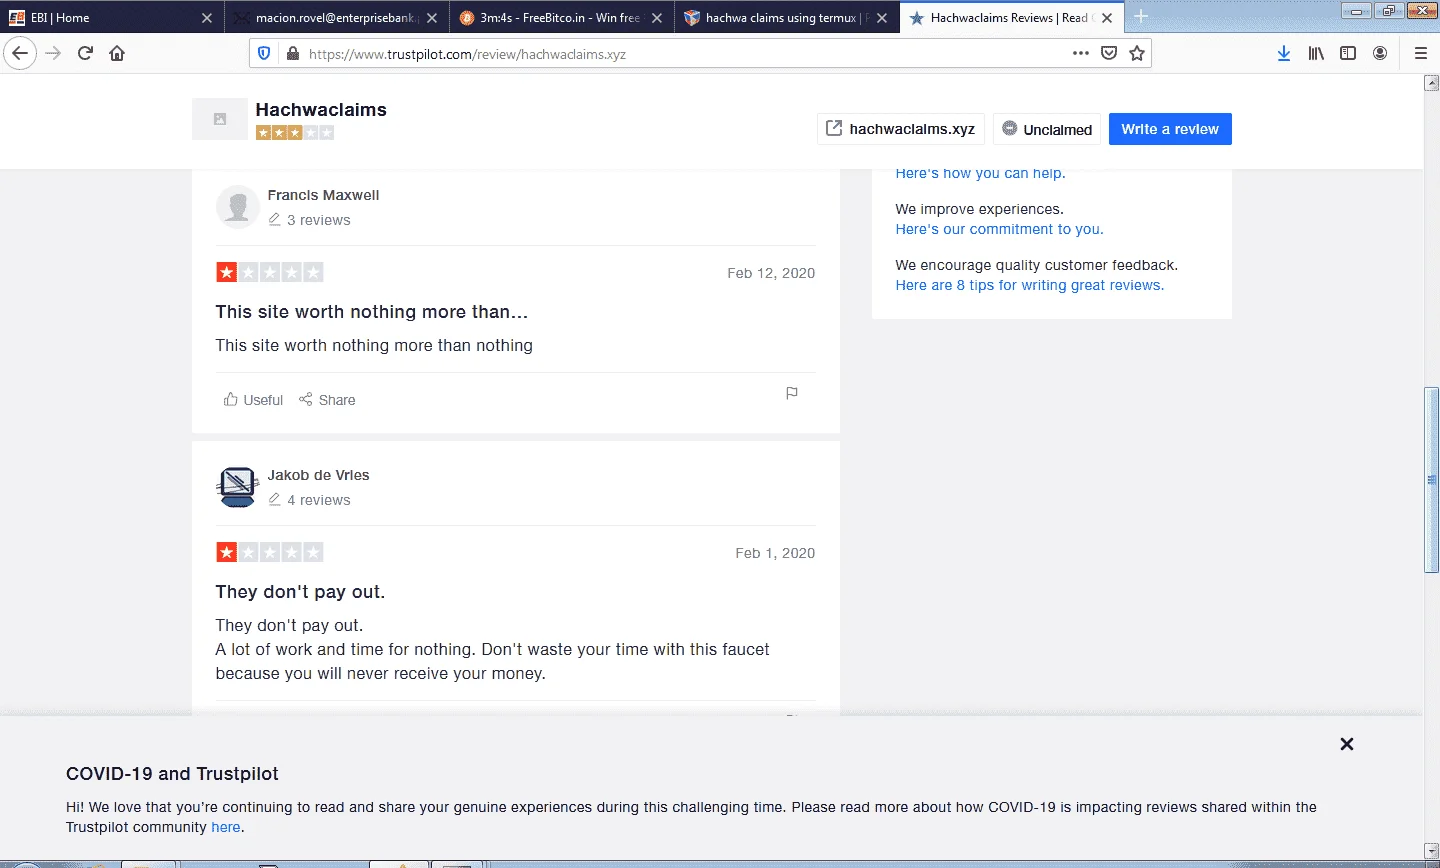Click the Feb 12, 2020 review date
Viewport: 1440px width, 868px height.
tap(771, 273)
